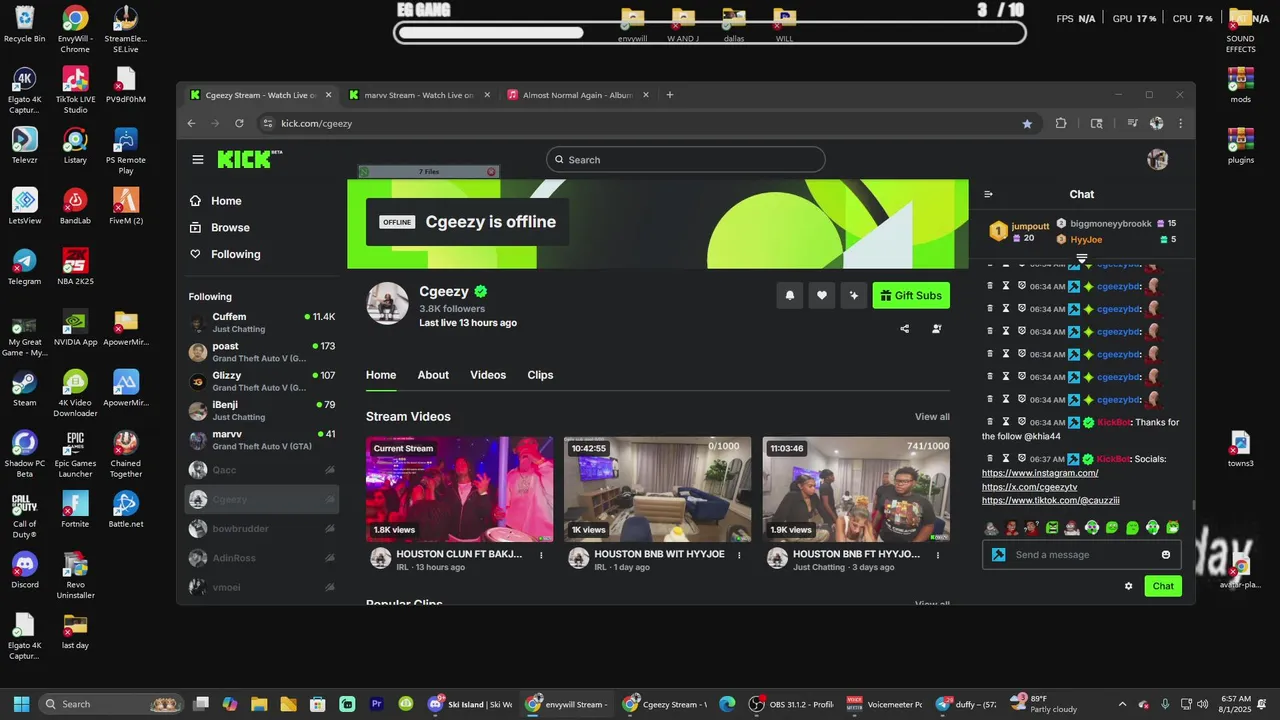Switch to the Videos tab
This screenshot has height=720, width=1280.
(488, 375)
